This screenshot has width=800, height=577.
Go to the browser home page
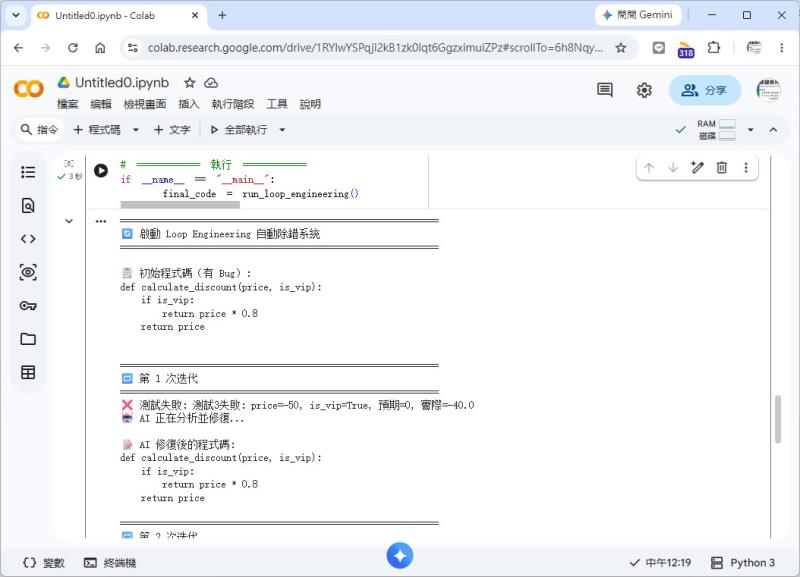(x=100, y=48)
